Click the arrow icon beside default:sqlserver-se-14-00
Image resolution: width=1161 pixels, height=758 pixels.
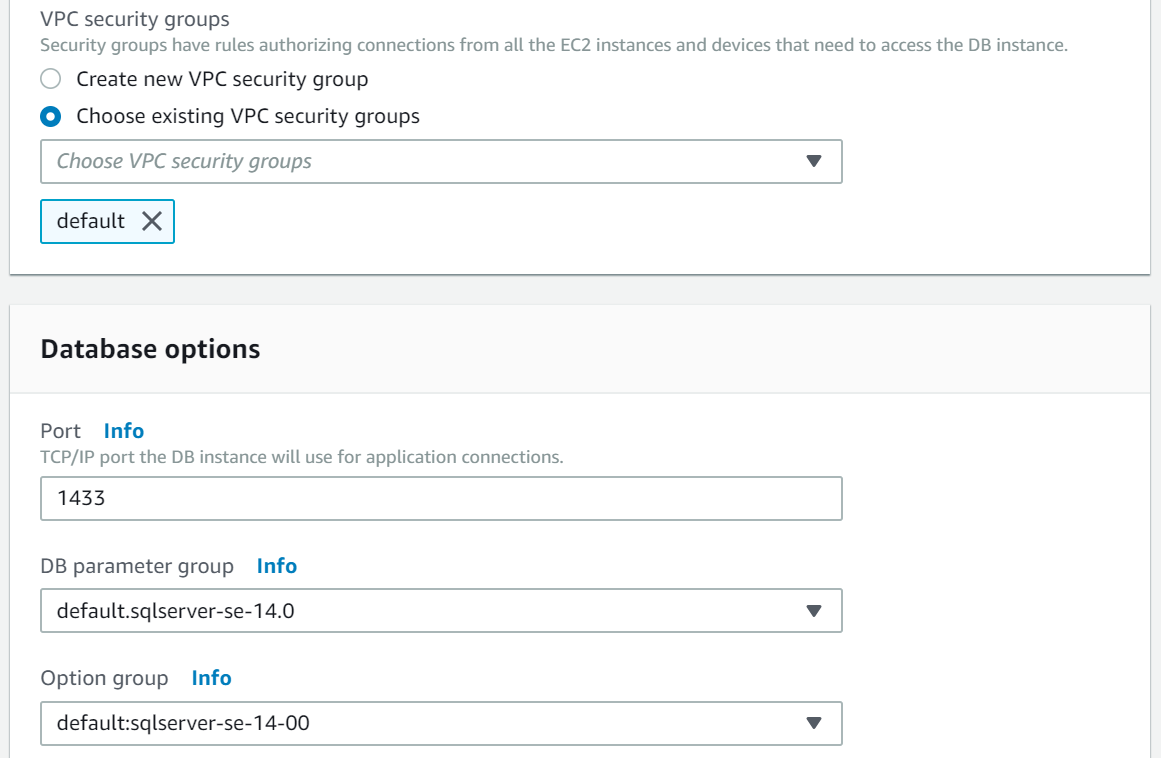tap(813, 722)
